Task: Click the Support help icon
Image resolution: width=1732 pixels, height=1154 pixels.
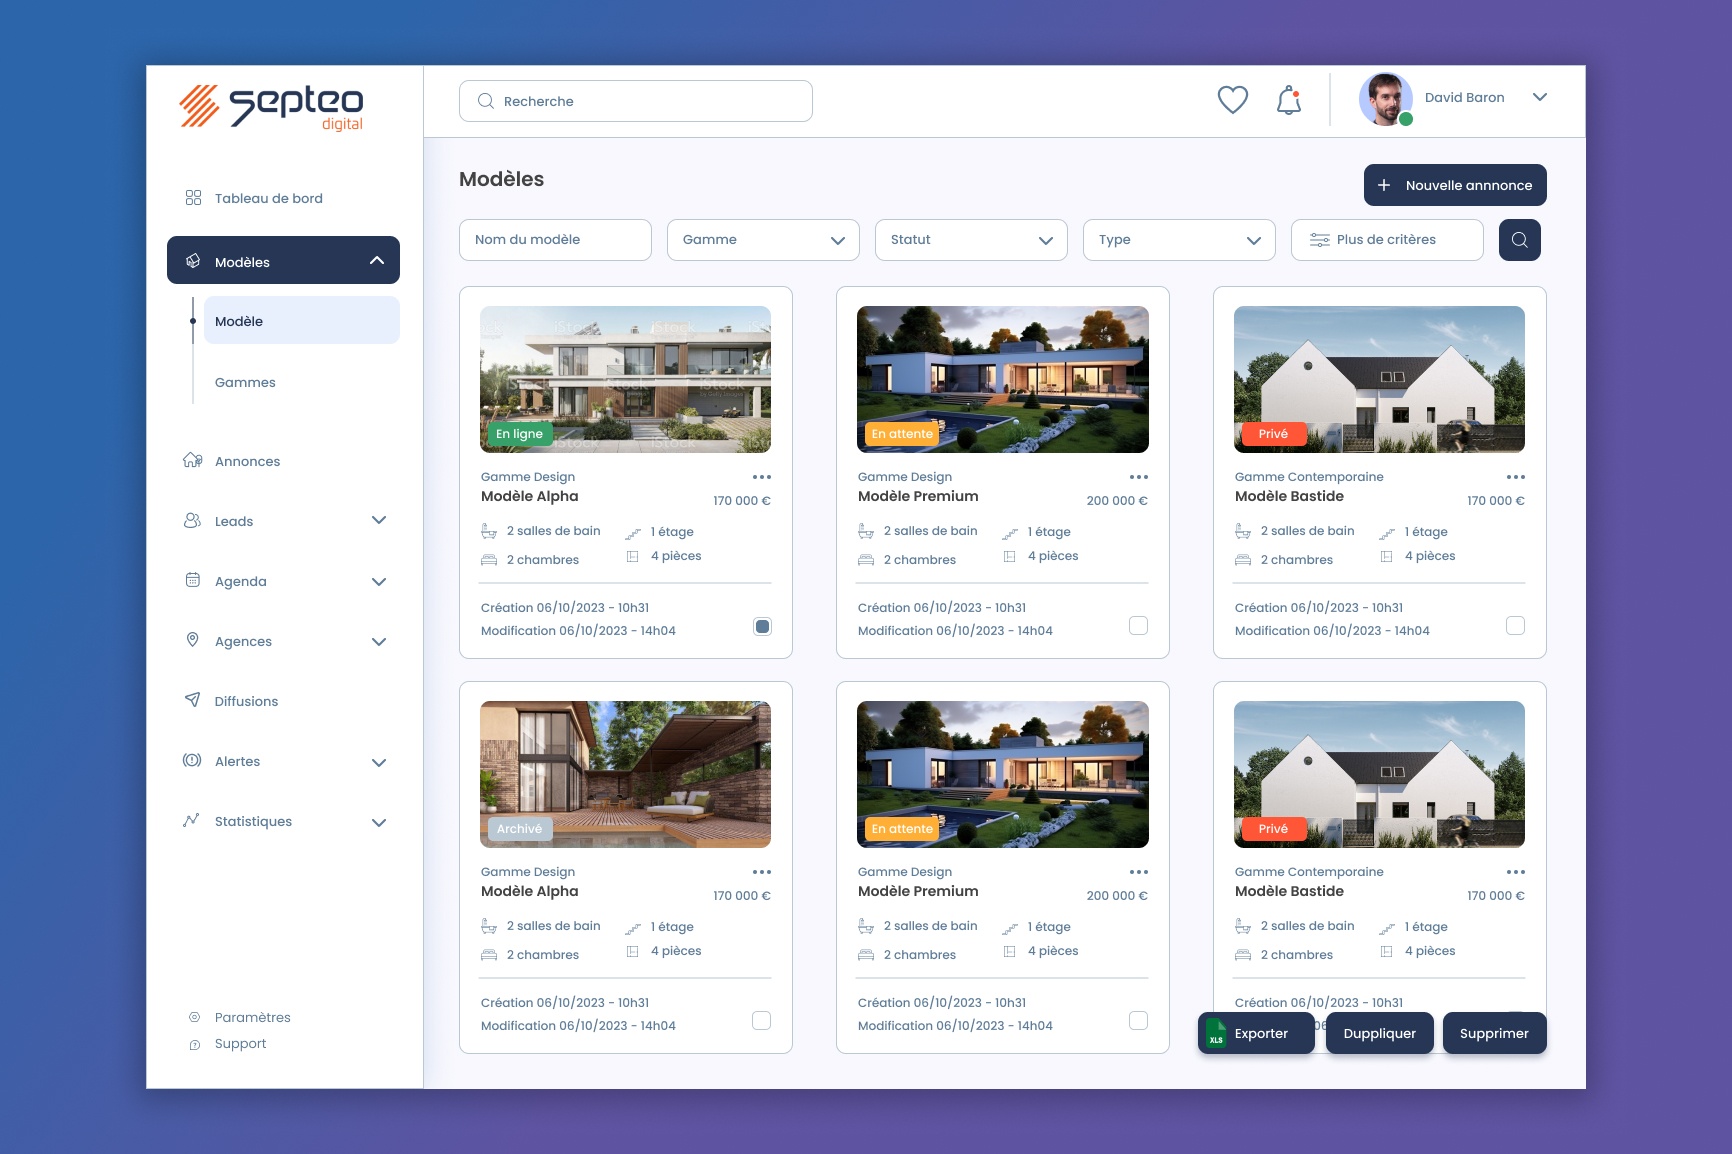Action: (194, 1044)
